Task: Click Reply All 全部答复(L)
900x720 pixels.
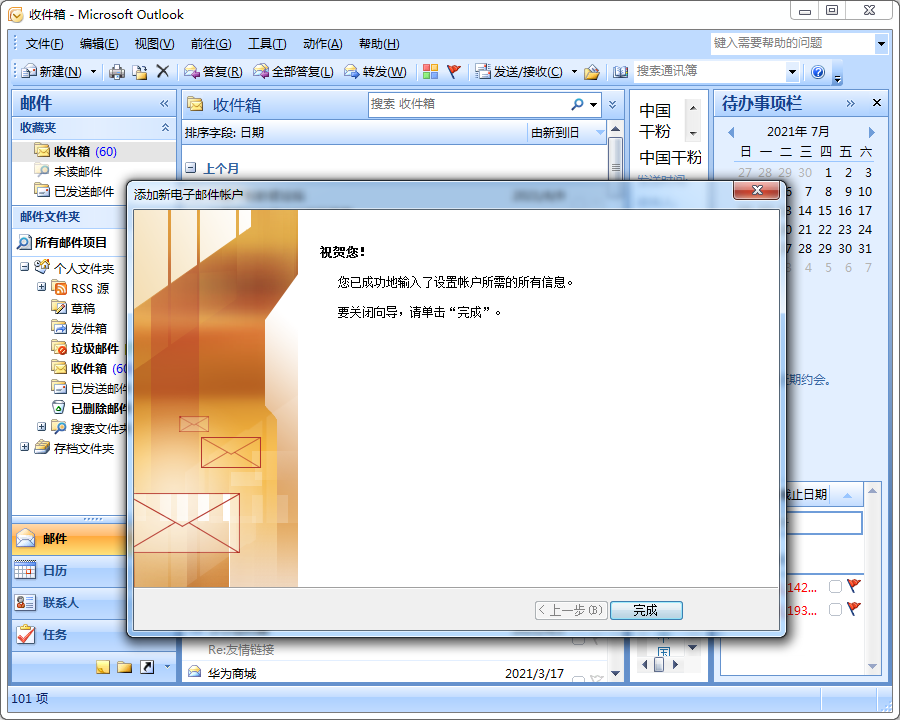Action: click(293, 72)
